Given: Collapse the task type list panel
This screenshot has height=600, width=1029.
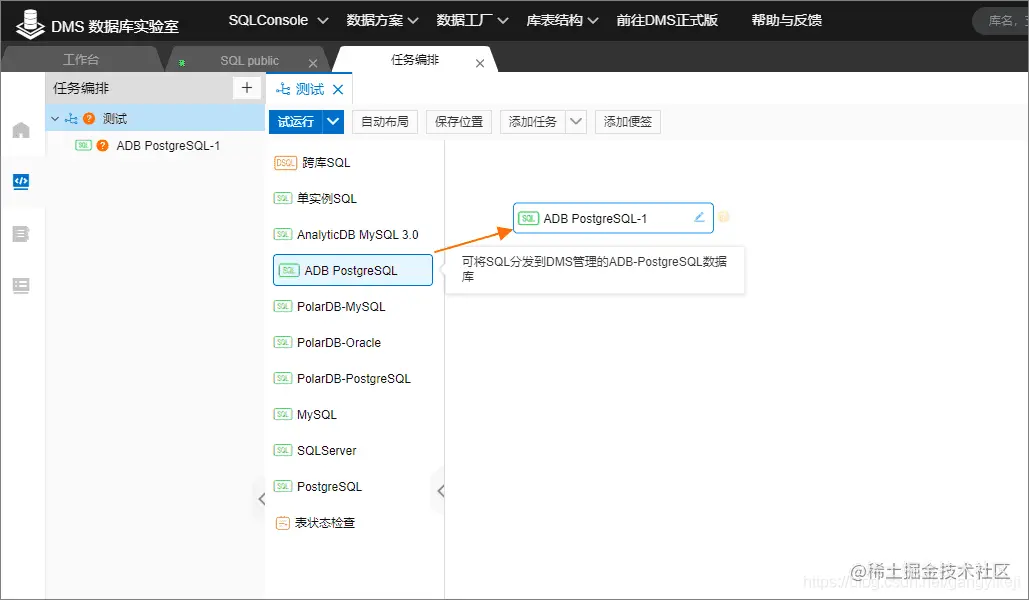Looking at the screenshot, I should pos(440,490).
